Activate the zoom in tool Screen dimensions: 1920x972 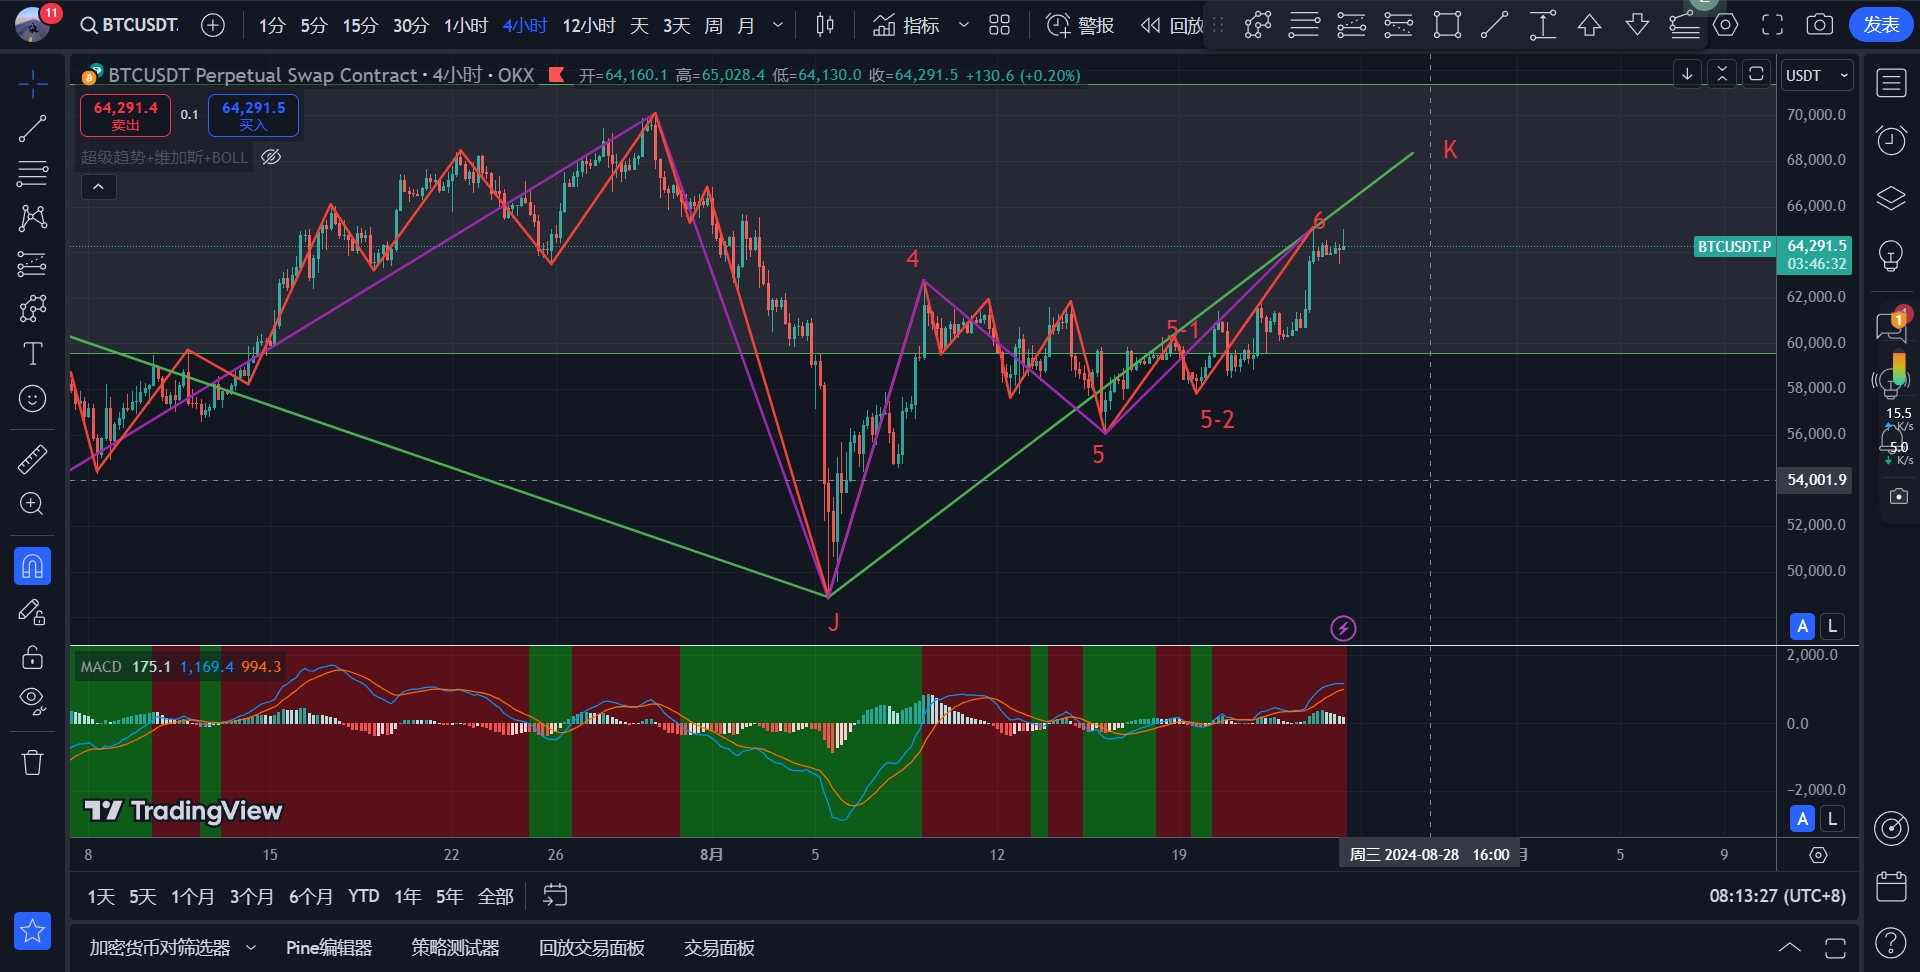point(33,504)
